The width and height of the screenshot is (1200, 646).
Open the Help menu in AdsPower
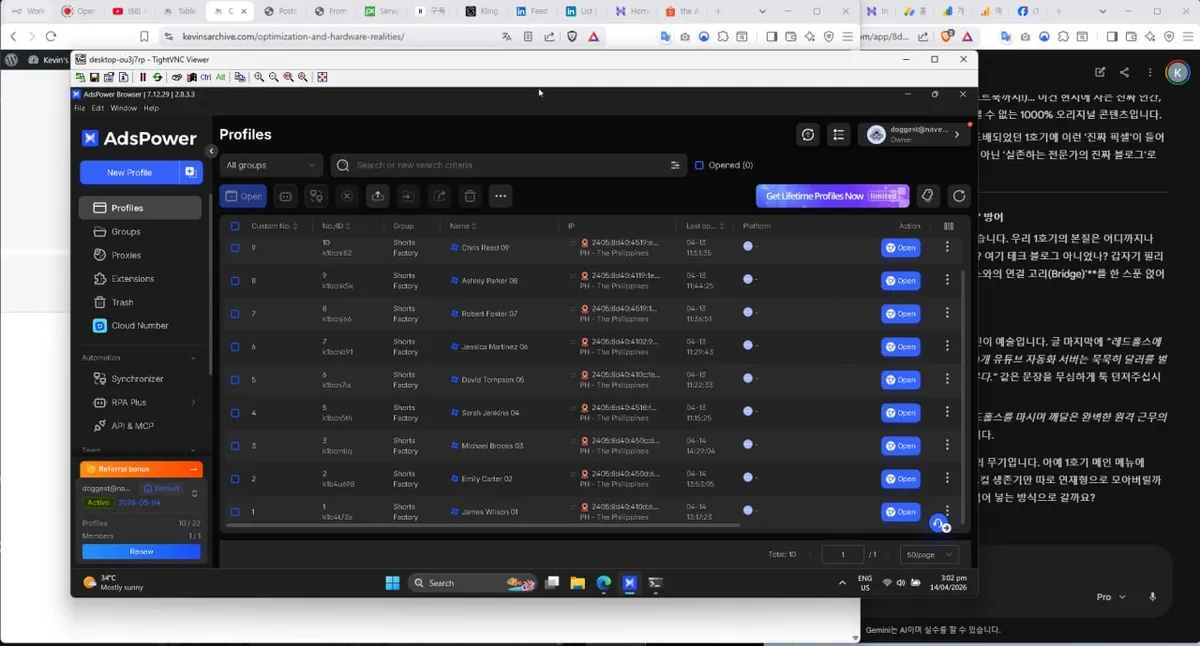[151, 108]
